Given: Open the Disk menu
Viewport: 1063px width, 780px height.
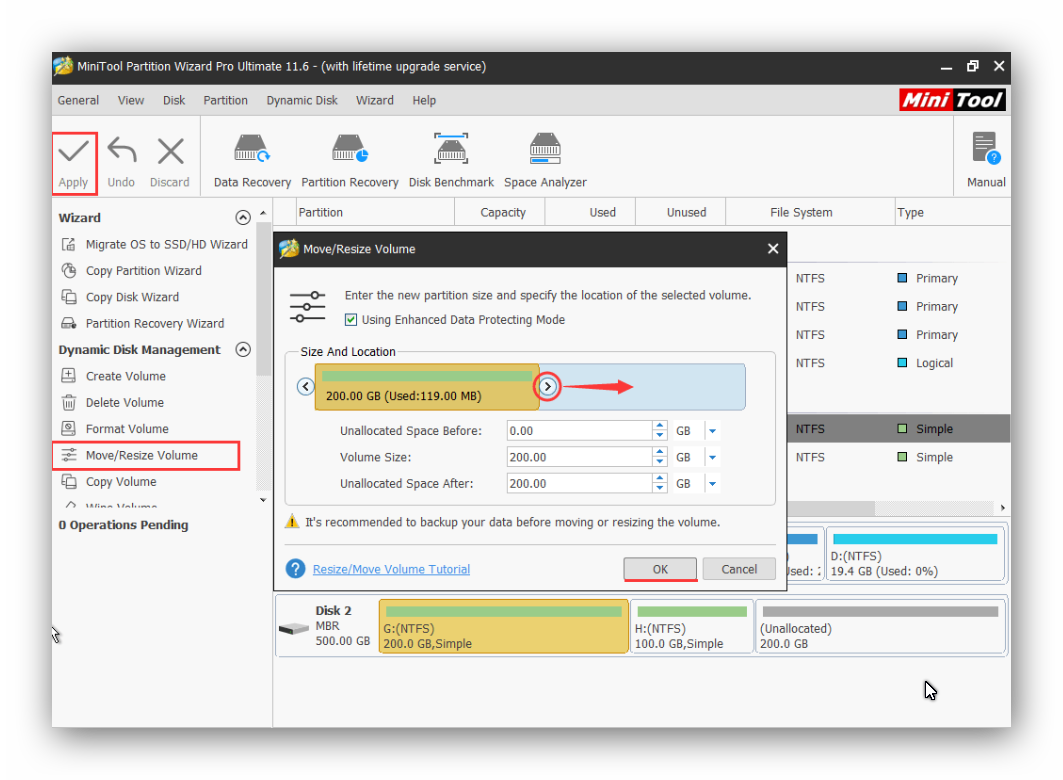Looking at the screenshot, I should tap(174, 100).
